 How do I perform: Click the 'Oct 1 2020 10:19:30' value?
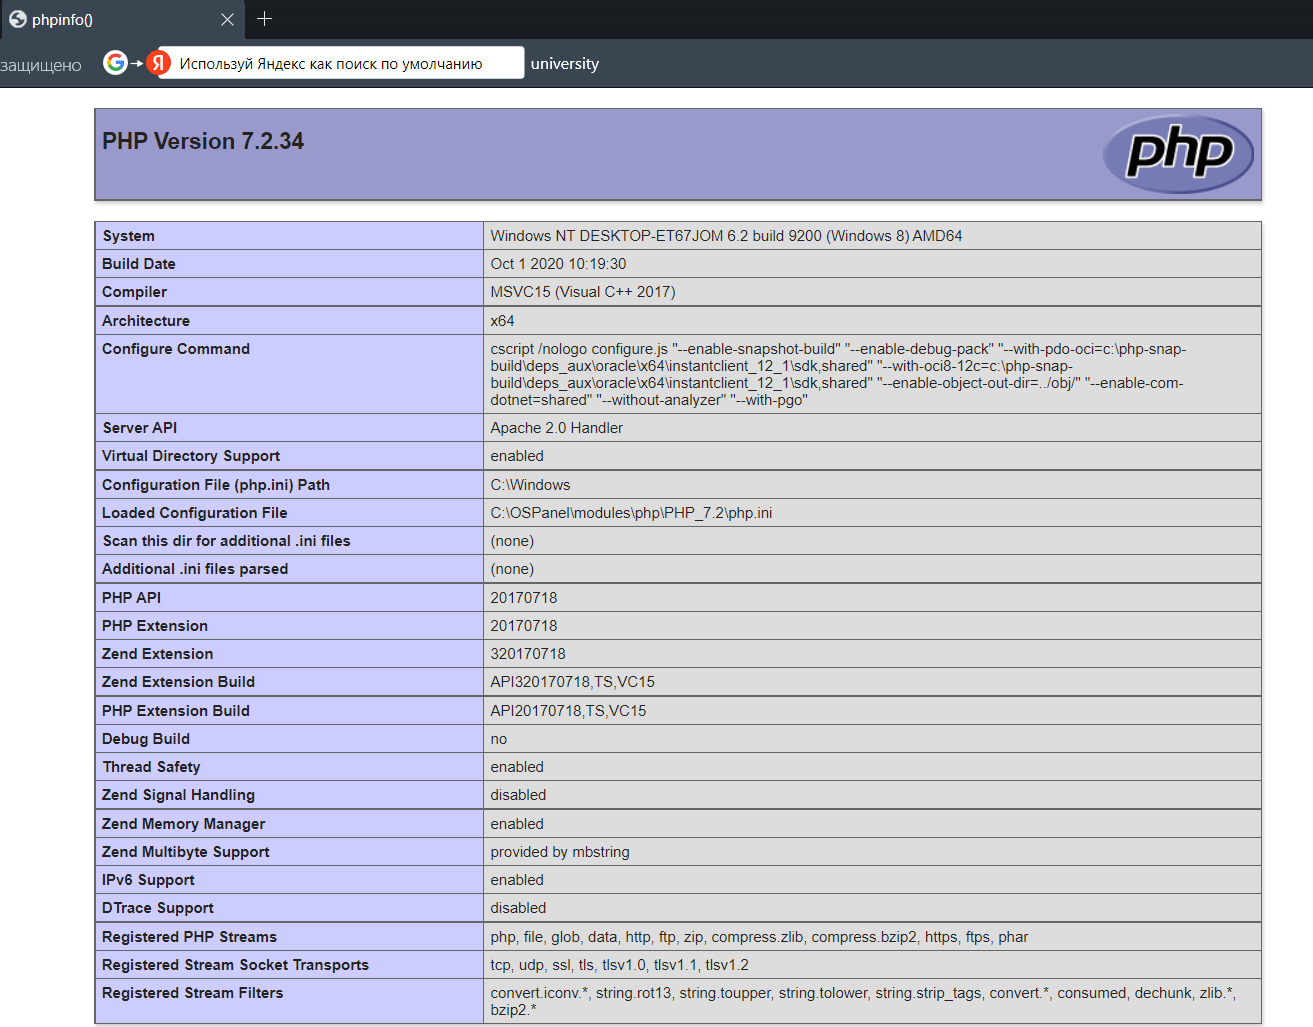(x=558, y=264)
